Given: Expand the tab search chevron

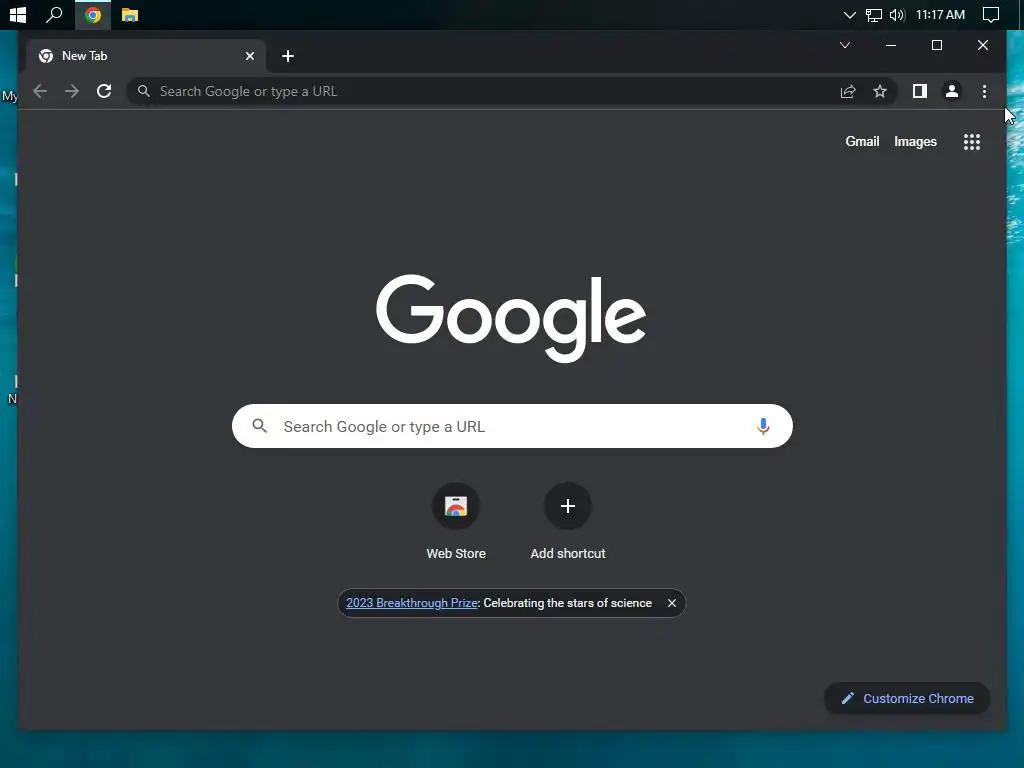Looking at the screenshot, I should click(844, 45).
